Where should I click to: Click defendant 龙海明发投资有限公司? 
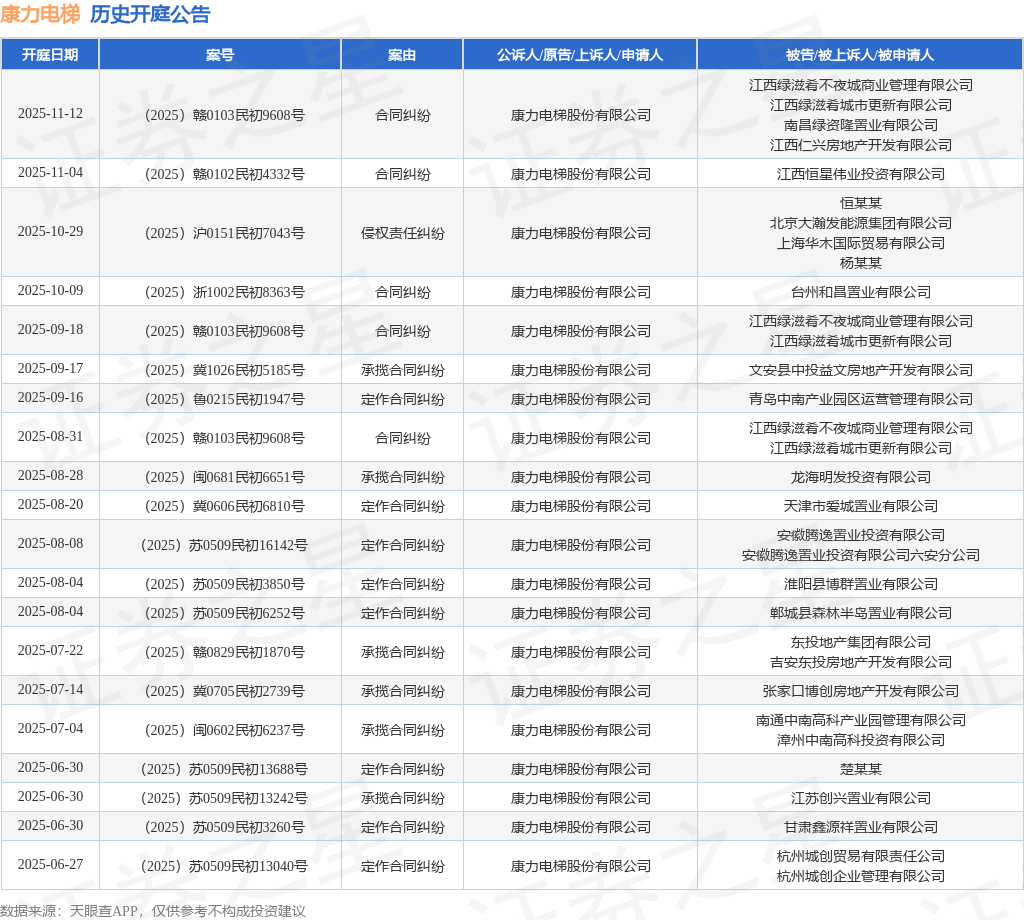tap(860, 477)
